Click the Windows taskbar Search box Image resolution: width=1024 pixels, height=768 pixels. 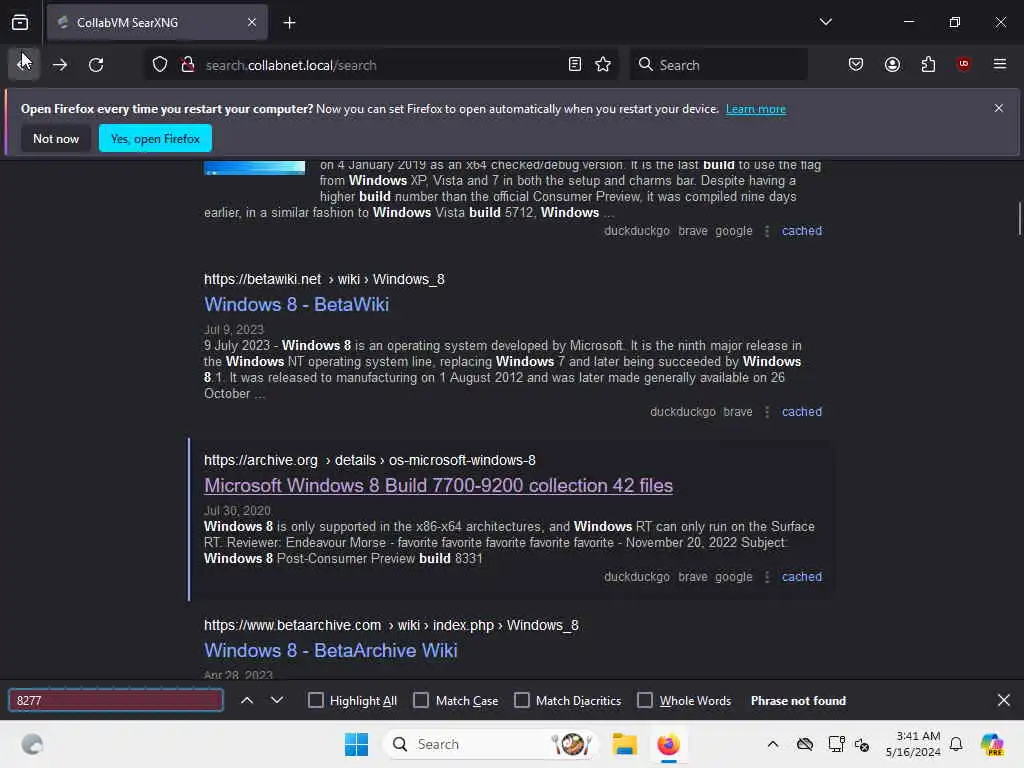pyautogui.click(x=490, y=744)
